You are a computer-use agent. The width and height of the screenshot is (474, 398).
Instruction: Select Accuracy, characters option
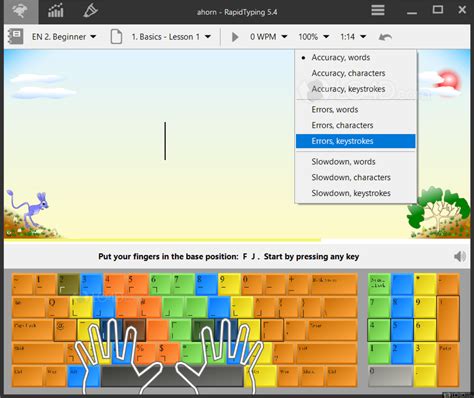[356, 73]
